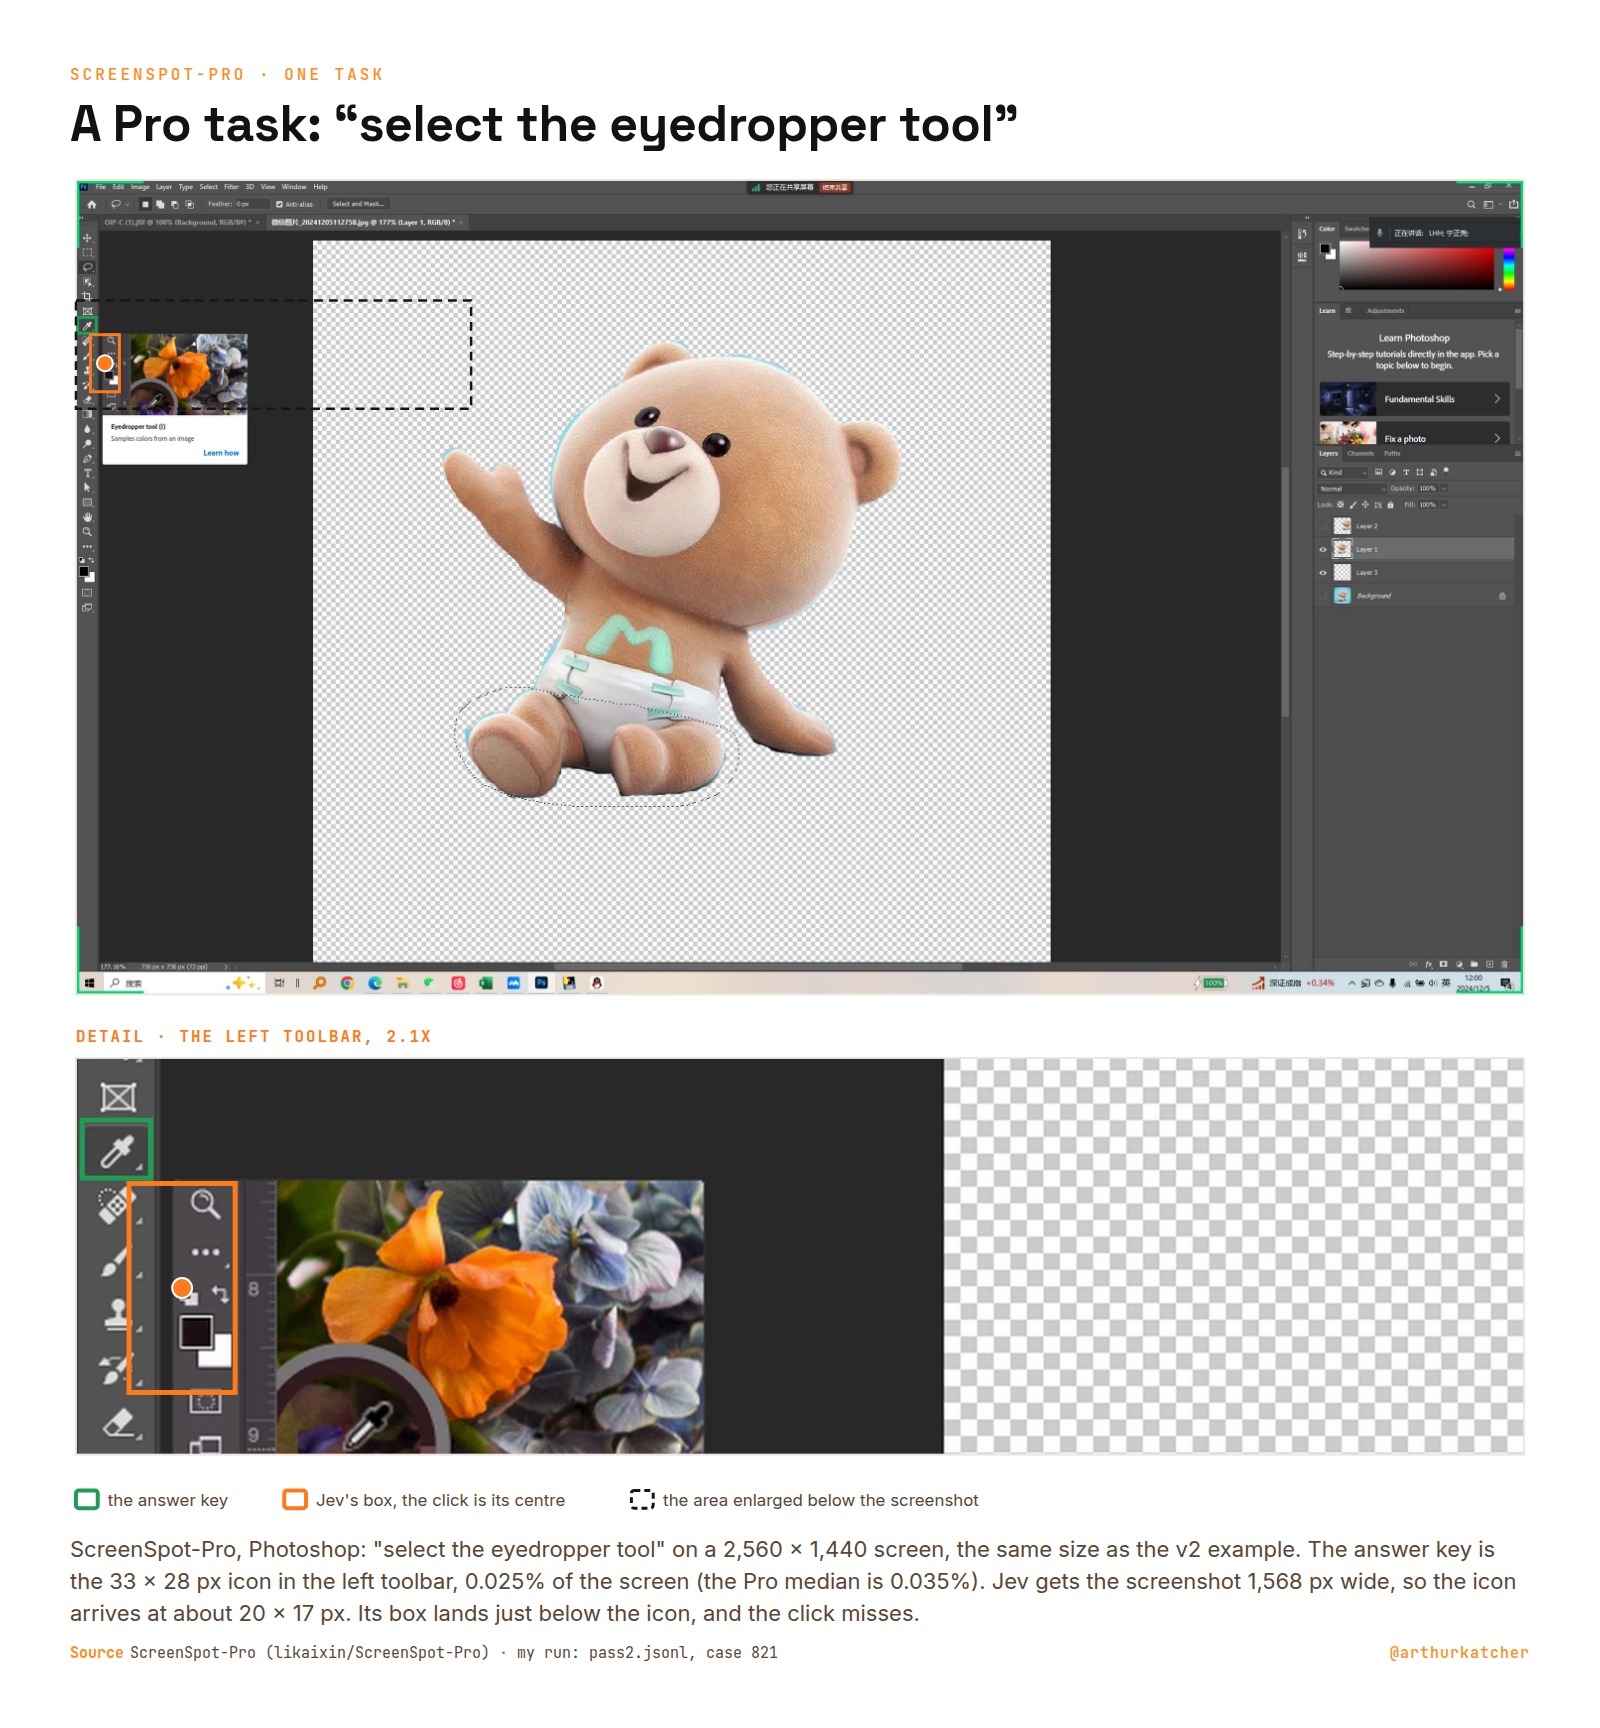Hide Layer 1 using its eye icon
The height and width of the screenshot is (1728, 1600).
click(1323, 549)
